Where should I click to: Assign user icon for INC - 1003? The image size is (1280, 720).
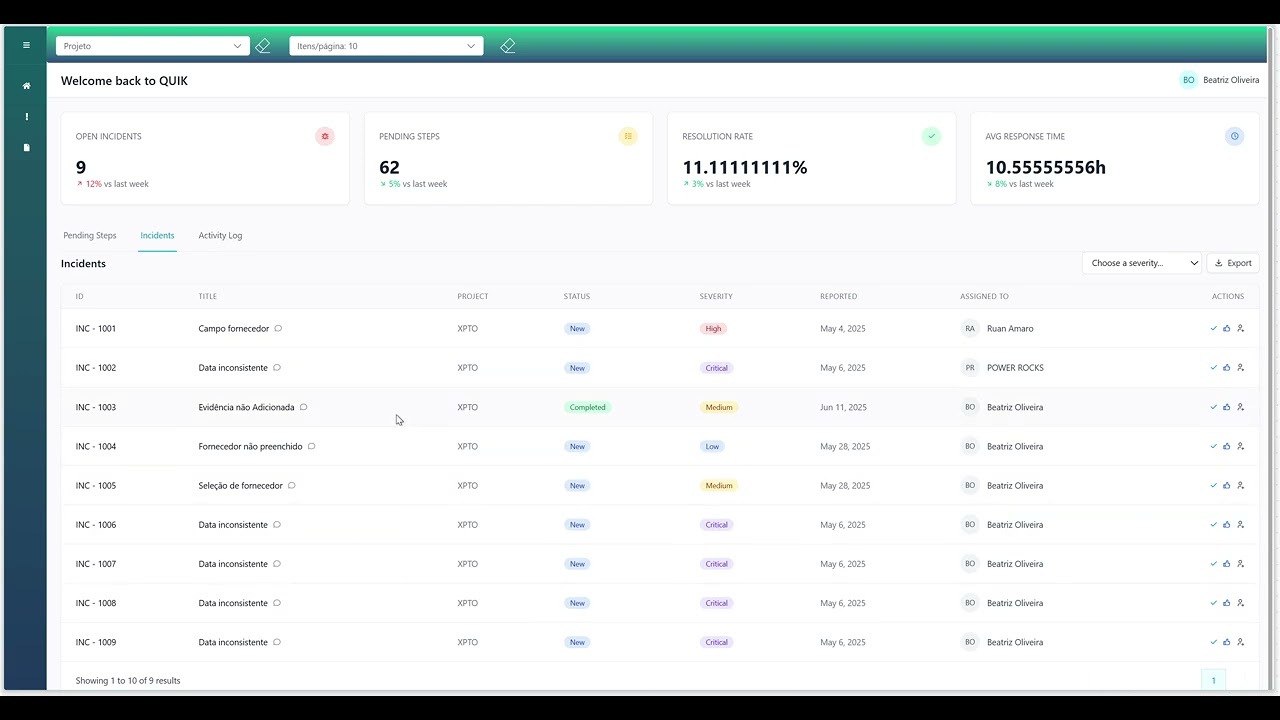coord(1241,407)
